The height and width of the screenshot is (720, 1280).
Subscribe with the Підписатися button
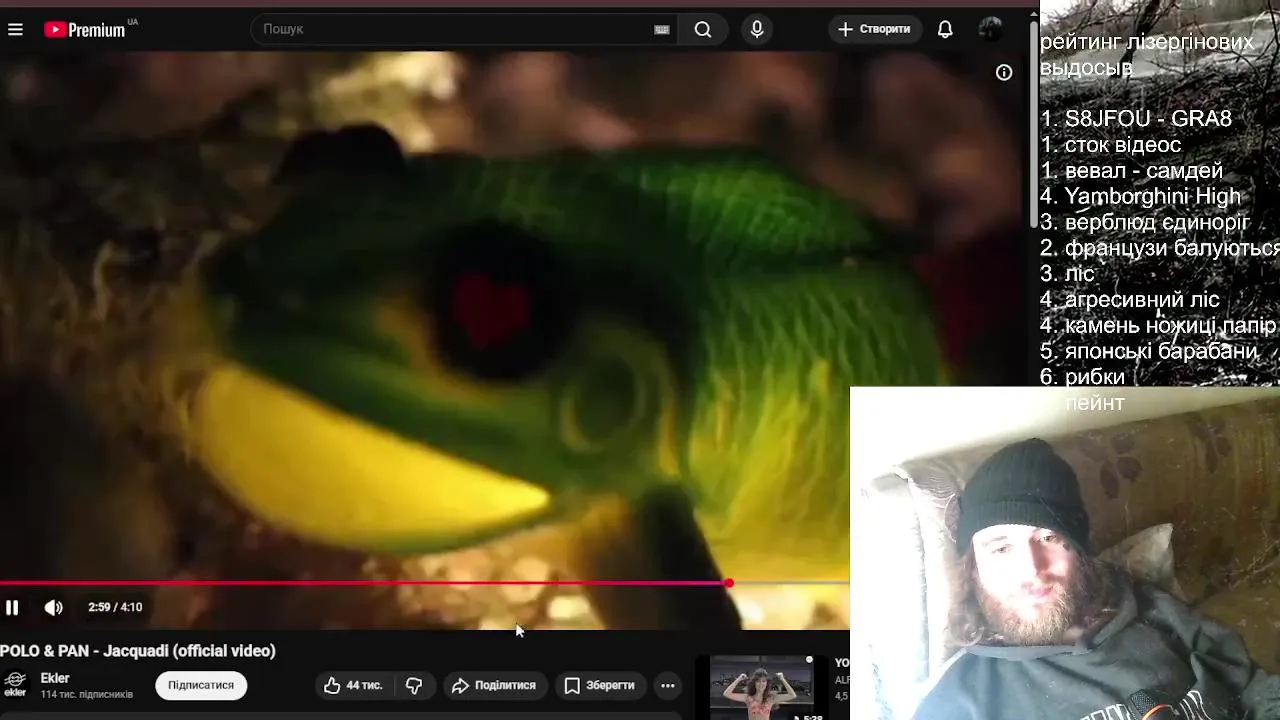click(201, 685)
